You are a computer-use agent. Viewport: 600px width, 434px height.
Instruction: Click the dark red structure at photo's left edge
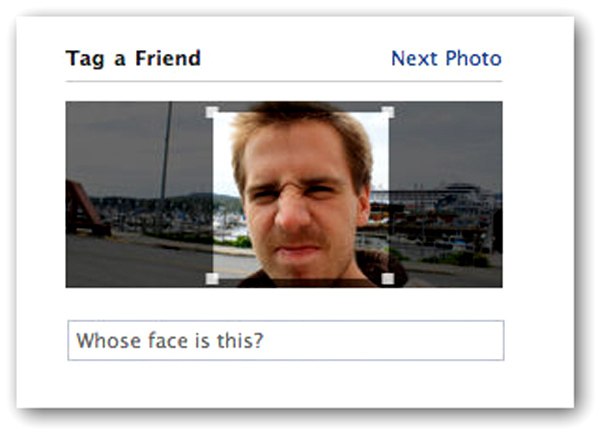[80, 210]
